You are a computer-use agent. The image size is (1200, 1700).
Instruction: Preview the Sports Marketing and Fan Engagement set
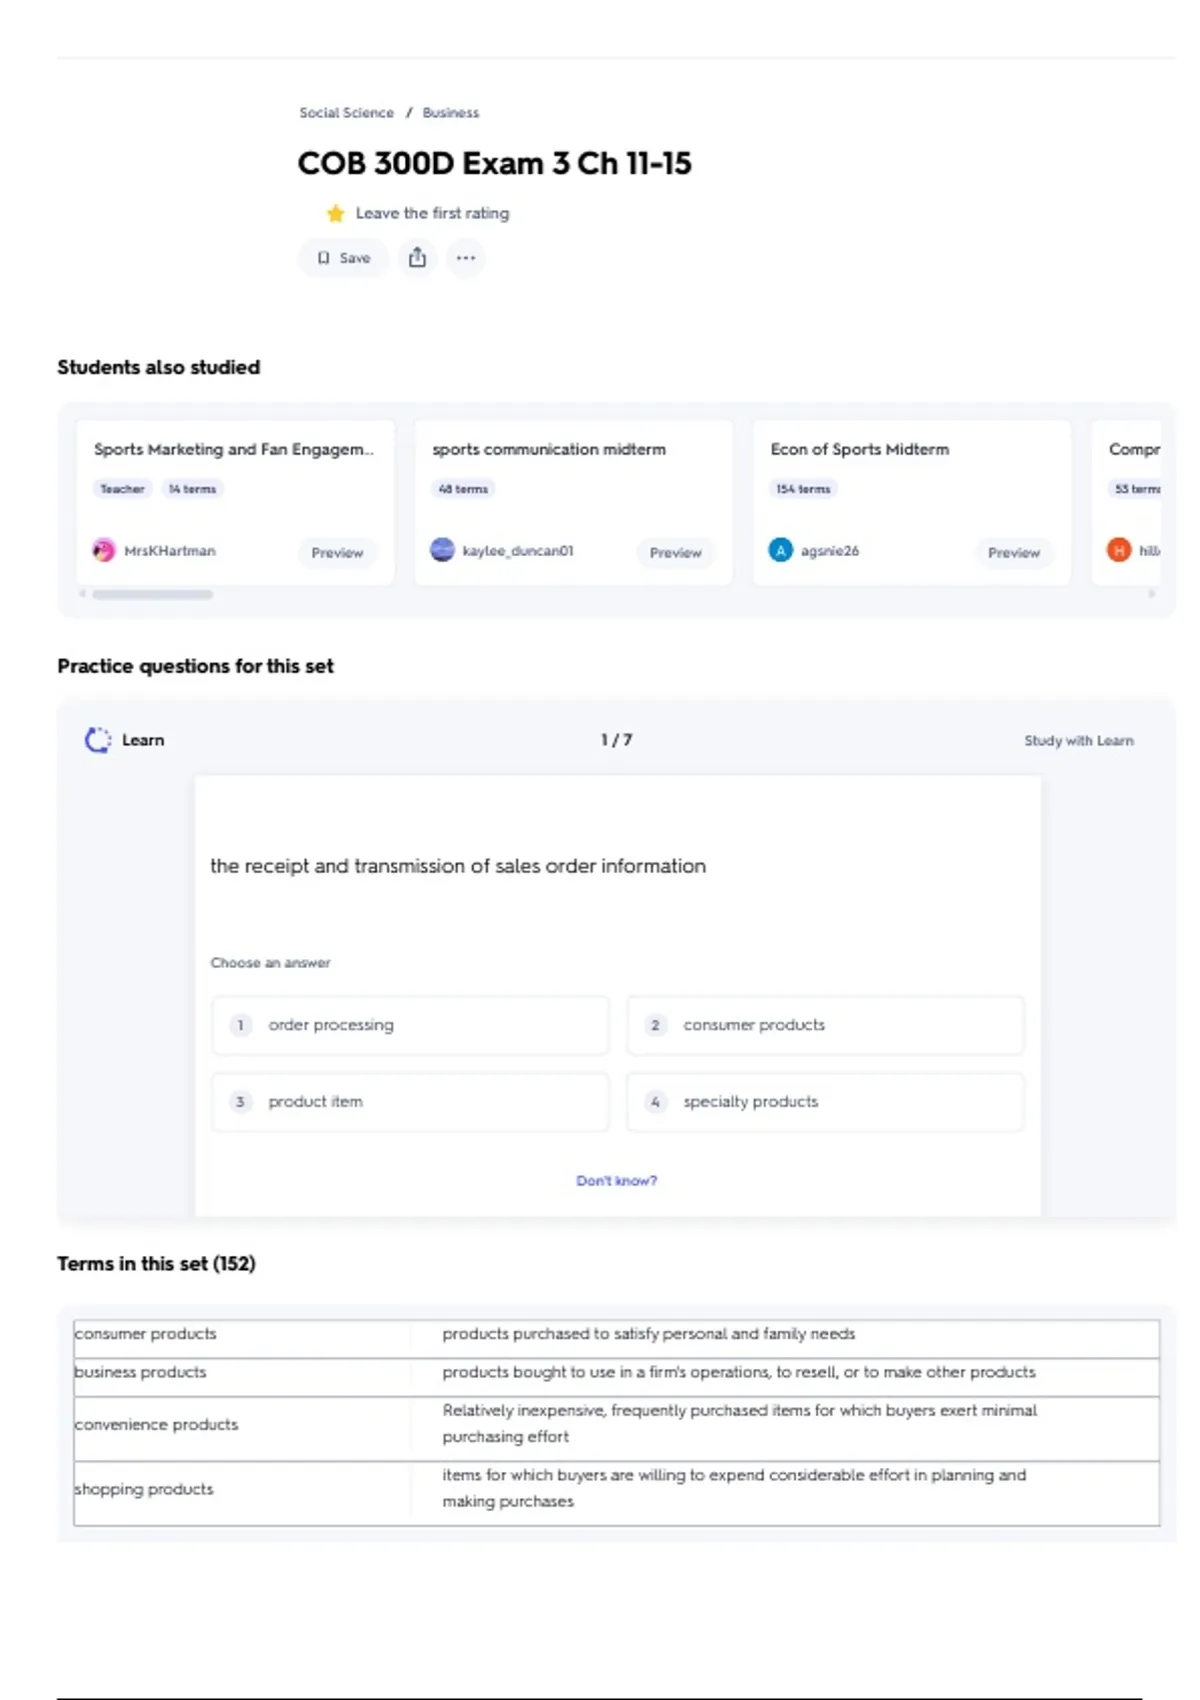[x=337, y=552]
